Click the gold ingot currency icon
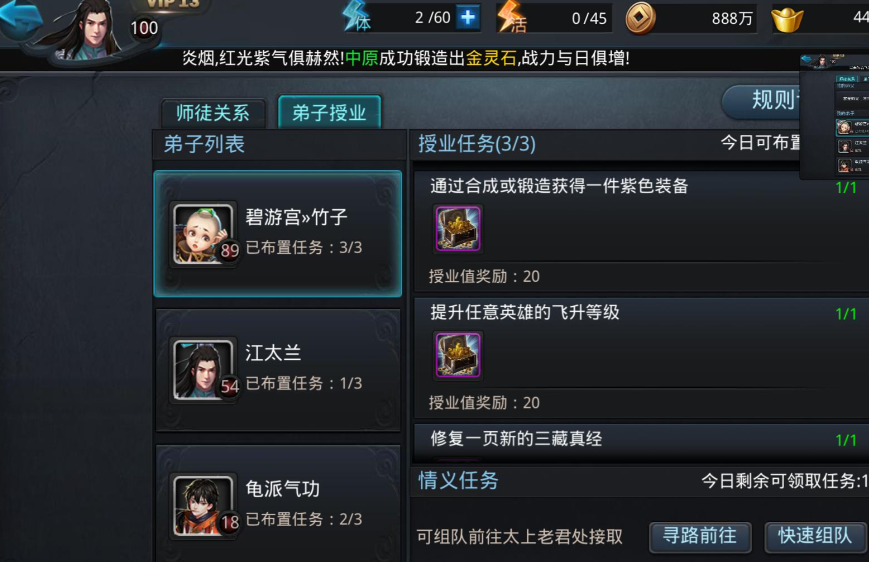The image size is (869, 562). point(787,19)
